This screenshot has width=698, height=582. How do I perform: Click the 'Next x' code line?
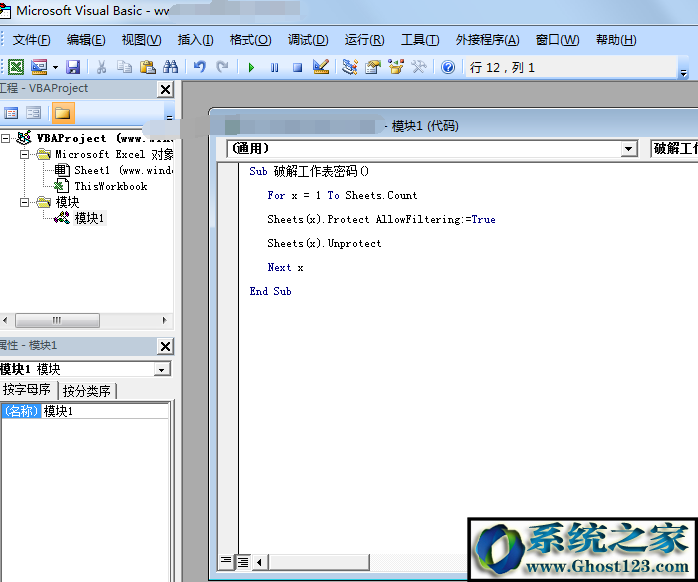[285, 268]
